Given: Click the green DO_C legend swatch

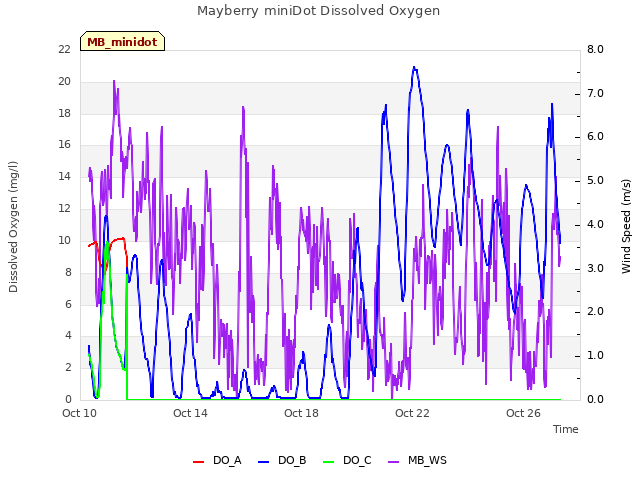Looking at the screenshot, I should click(329, 462).
